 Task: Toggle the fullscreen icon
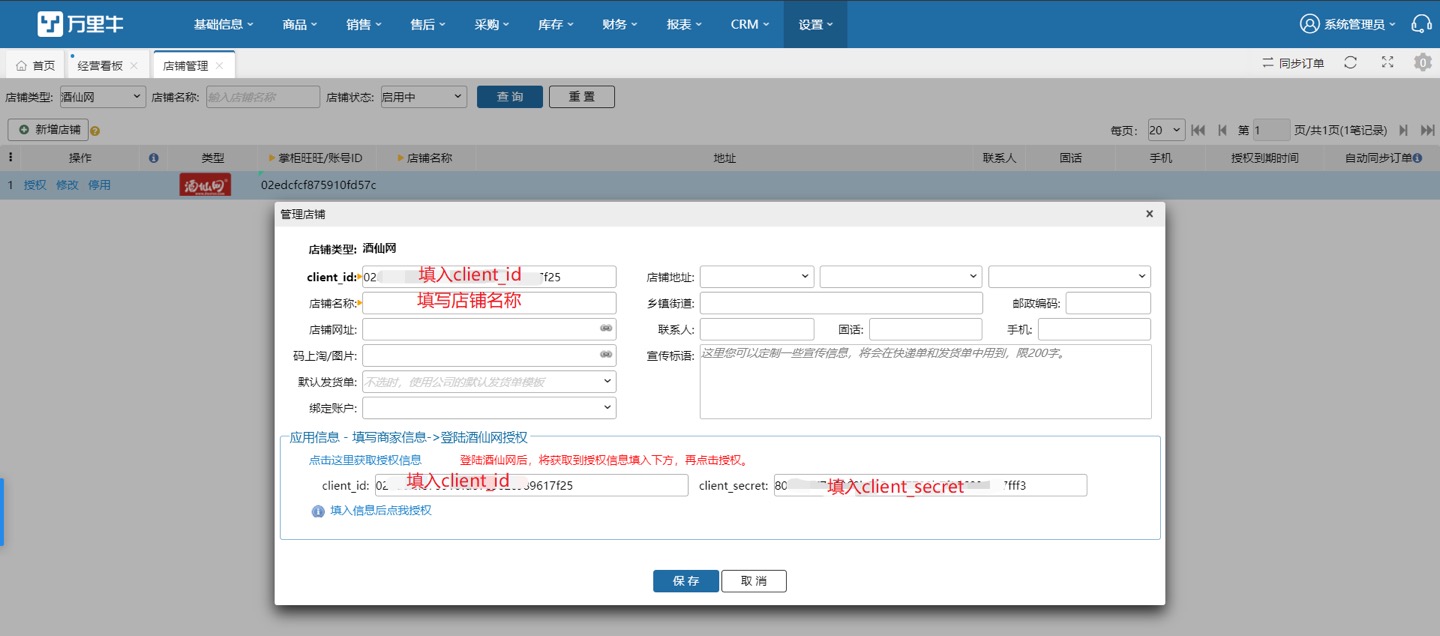pos(1387,62)
